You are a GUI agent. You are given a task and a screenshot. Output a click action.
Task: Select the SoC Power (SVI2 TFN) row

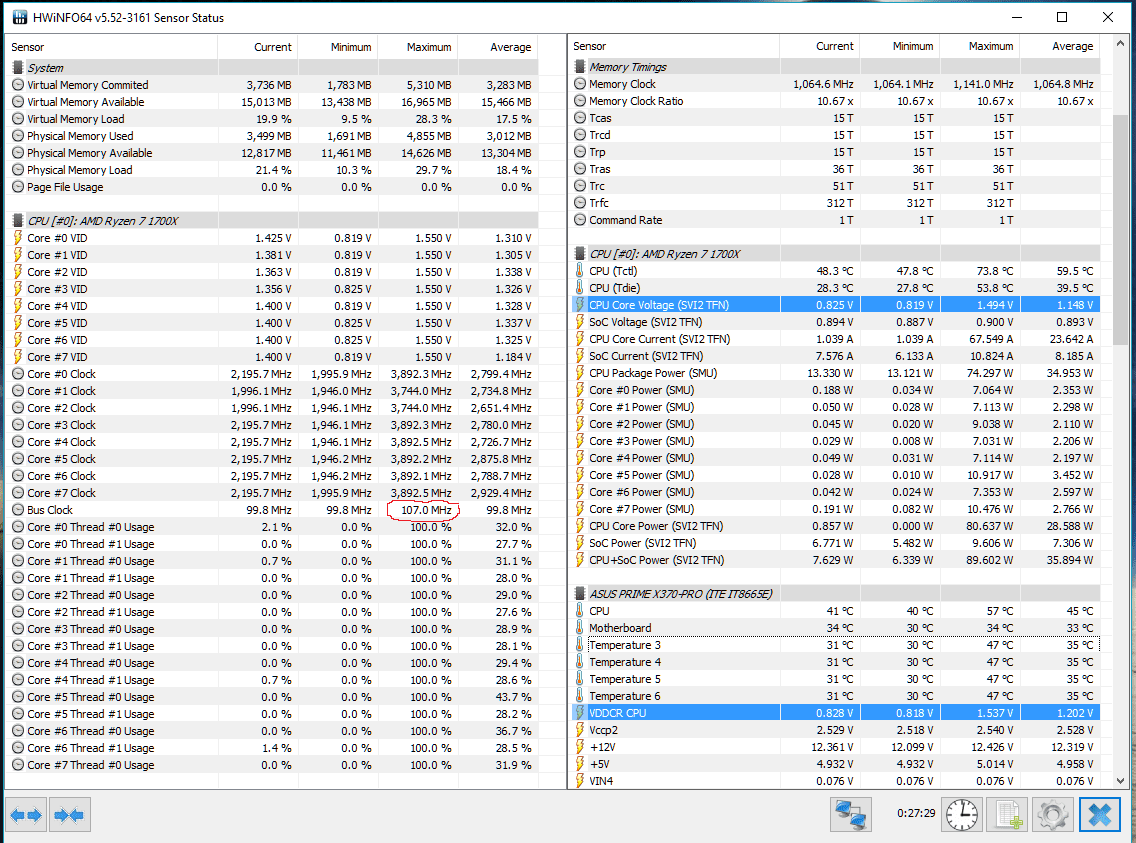(x=836, y=543)
